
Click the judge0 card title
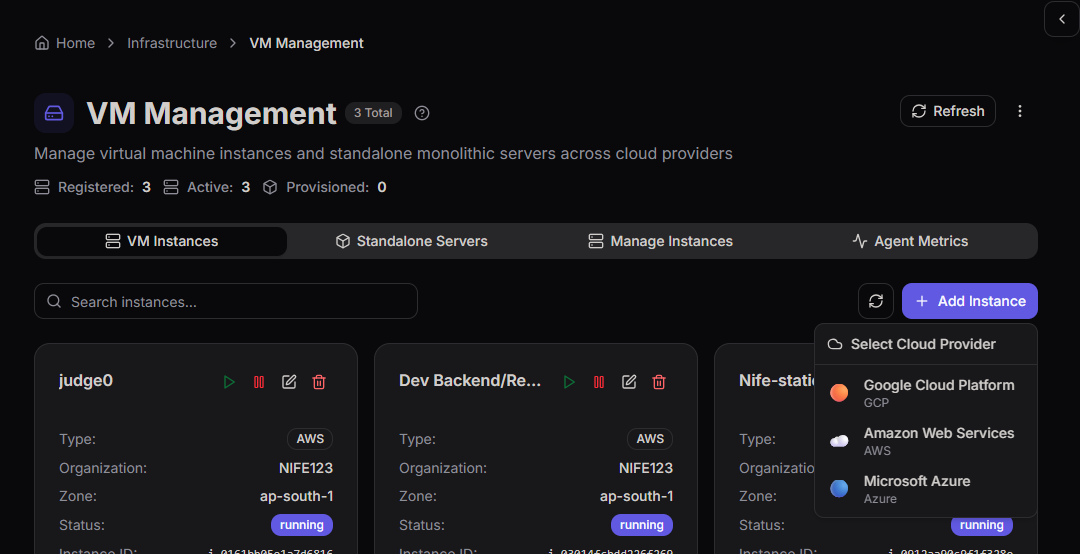click(x=86, y=380)
